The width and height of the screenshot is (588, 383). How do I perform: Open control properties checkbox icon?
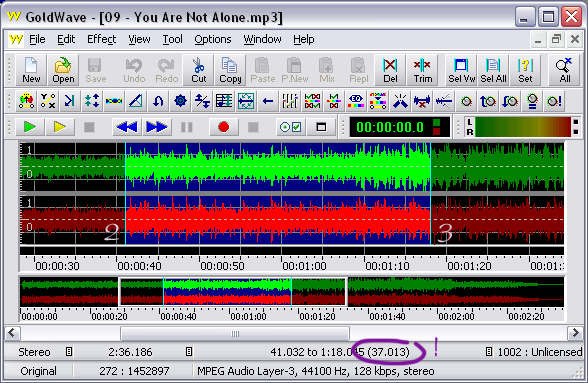291,127
